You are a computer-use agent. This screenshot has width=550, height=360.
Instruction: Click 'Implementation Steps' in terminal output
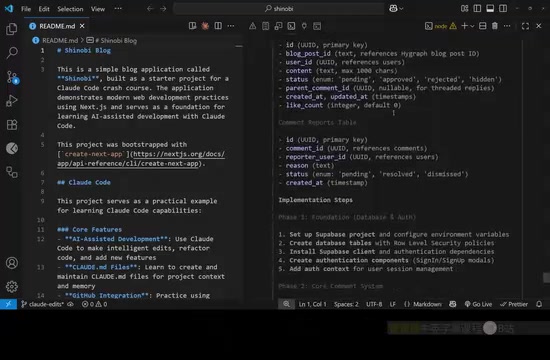[315, 200]
